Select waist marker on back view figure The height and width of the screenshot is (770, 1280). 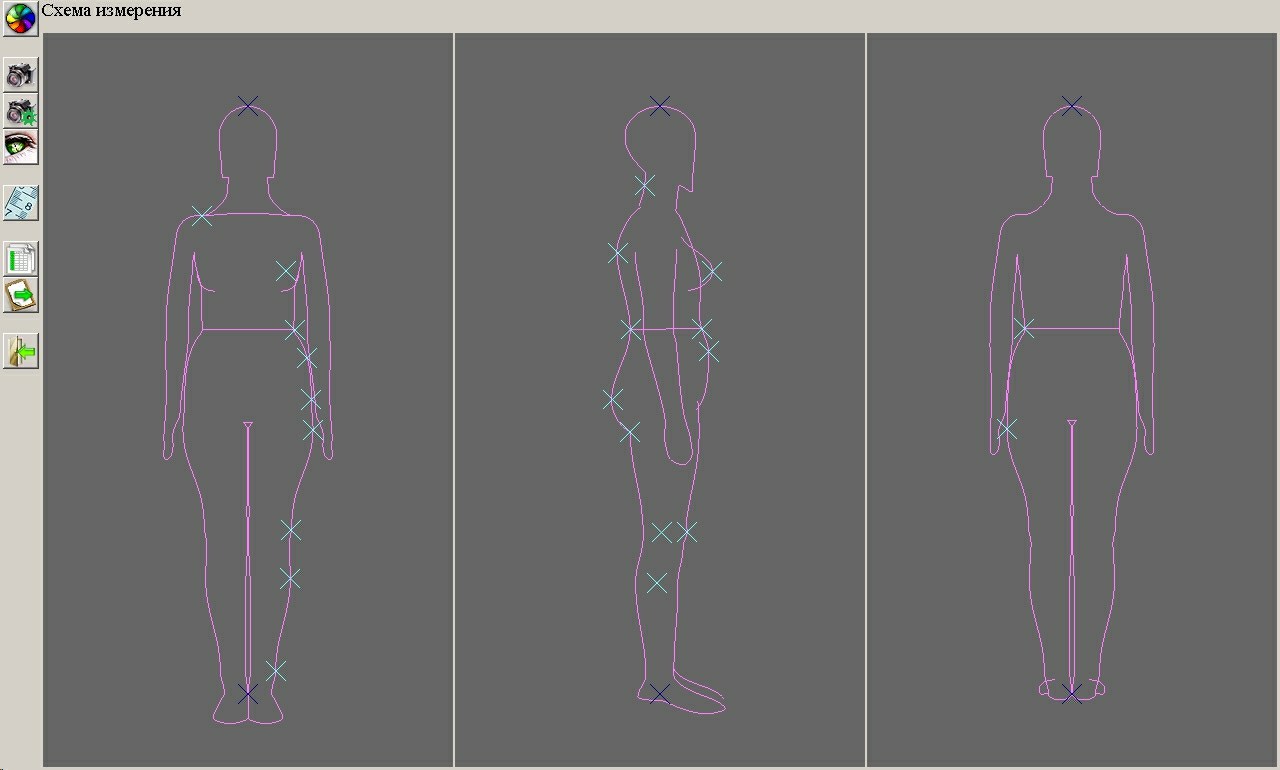[1023, 327]
